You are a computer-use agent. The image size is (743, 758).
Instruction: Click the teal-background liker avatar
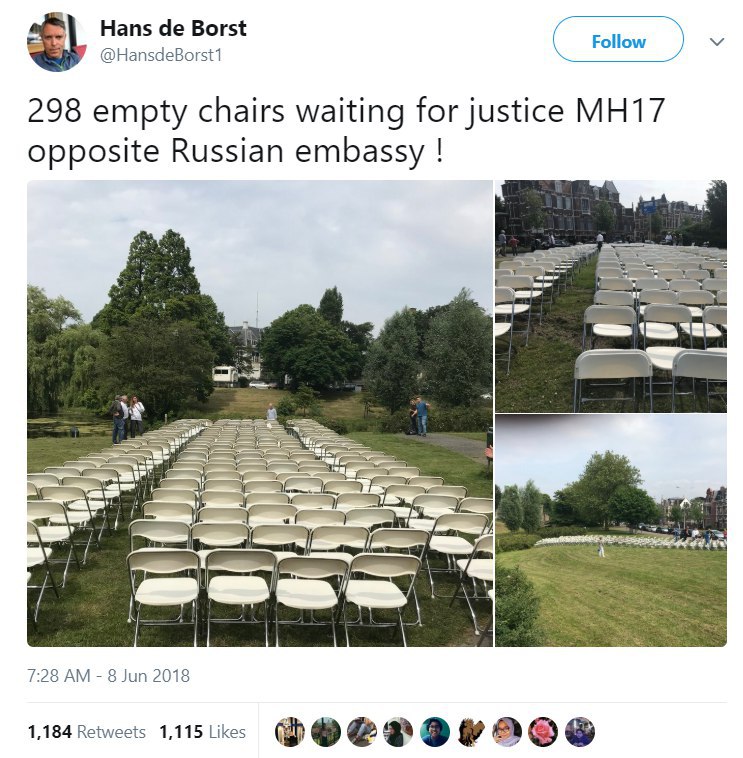tap(435, 731)
